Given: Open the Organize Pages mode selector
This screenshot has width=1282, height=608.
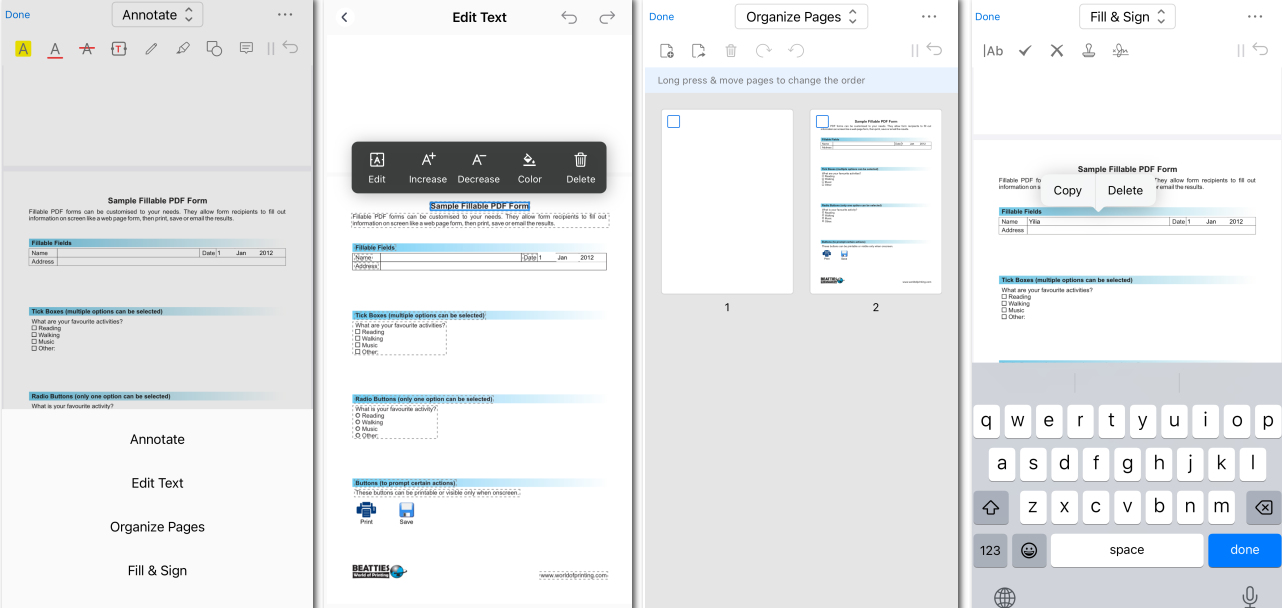Looking at the screenshot, I should (800, 16).
